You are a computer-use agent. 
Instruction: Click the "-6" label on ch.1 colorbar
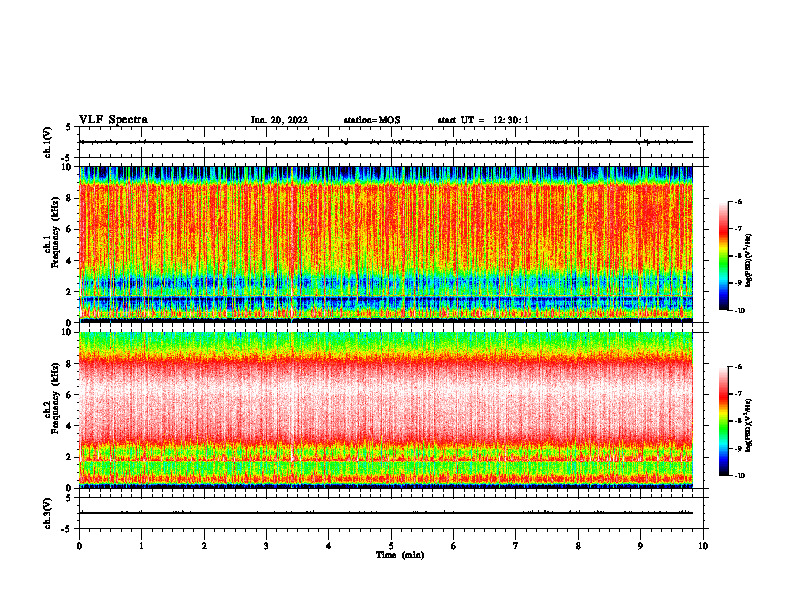point(738,202)
